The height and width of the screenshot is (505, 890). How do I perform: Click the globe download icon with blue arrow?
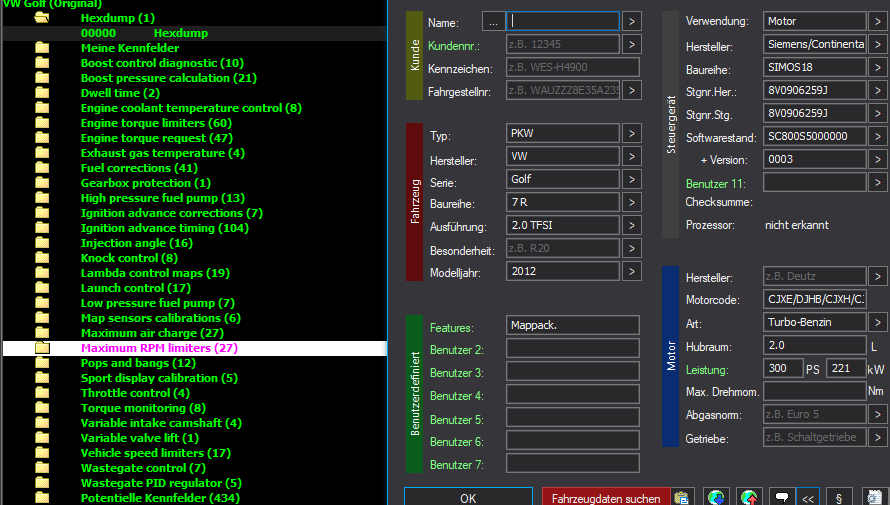716,498
